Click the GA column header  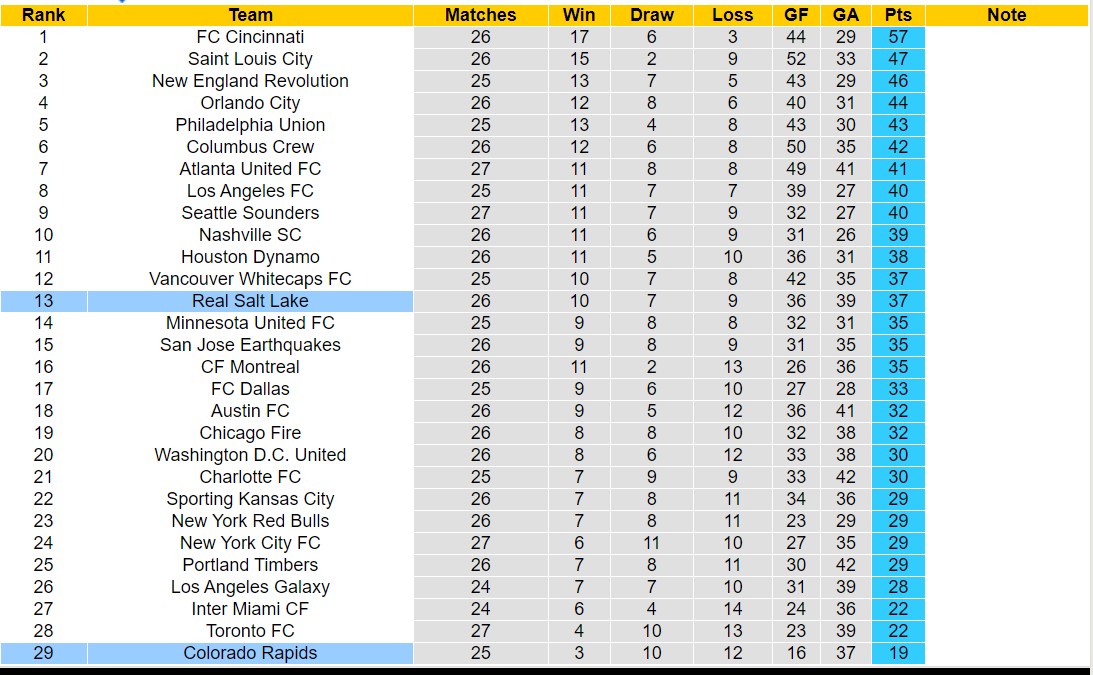(845, 15)
